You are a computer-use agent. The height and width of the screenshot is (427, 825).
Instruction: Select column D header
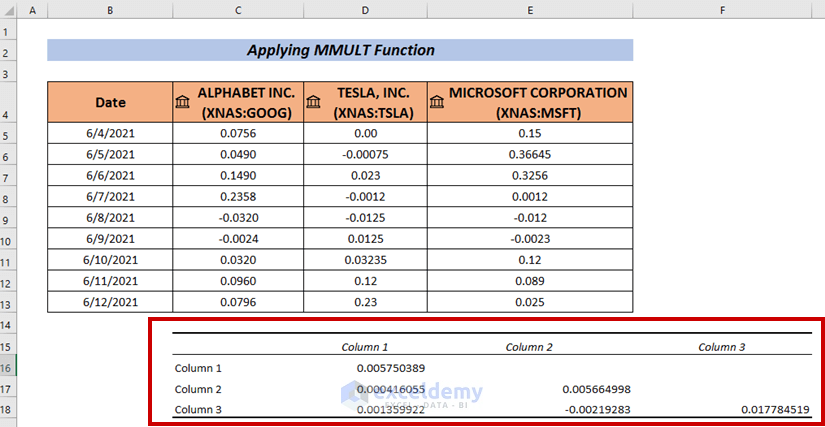coord(365,10)
